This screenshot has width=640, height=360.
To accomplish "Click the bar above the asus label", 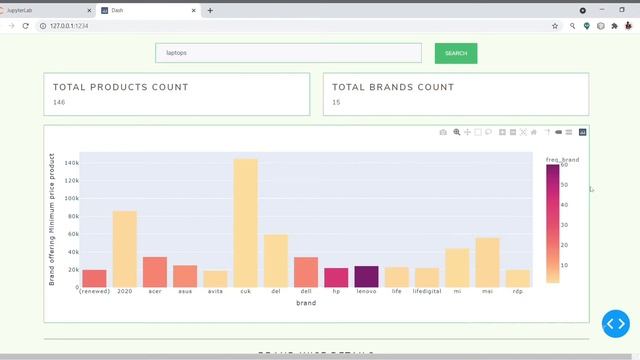I will coord(185,276).
